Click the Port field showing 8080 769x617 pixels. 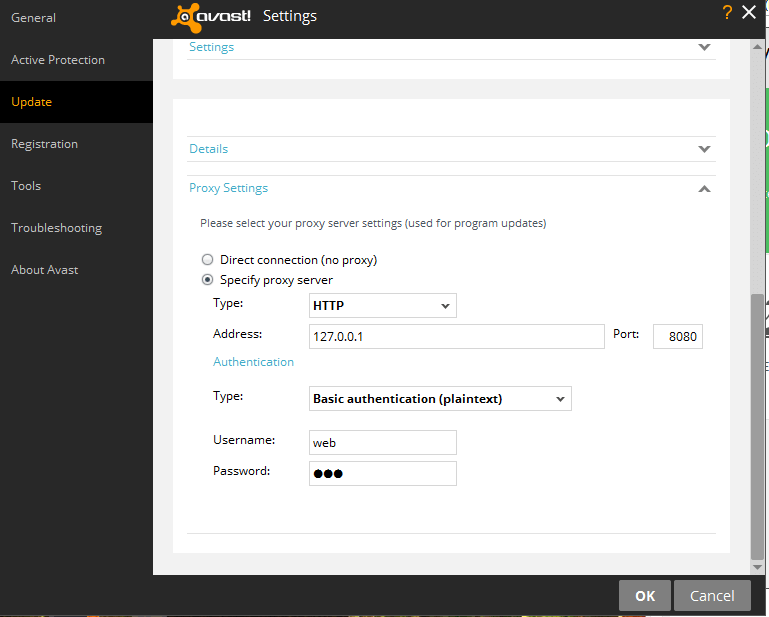[x=678, y=336]
